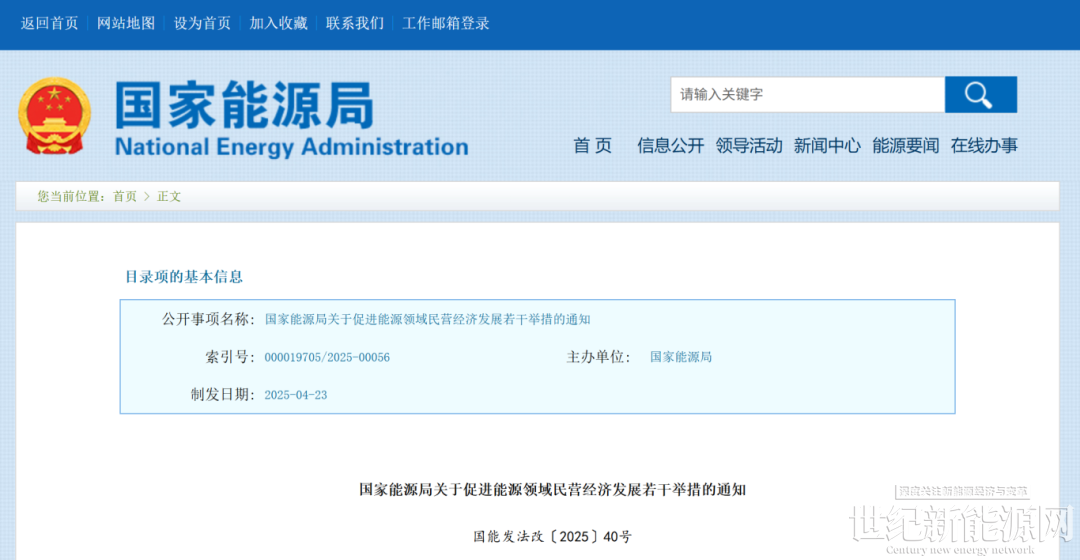Click the 国家能源局 site title
Viewport: 1080px width, 560px height.
[245, 105]
